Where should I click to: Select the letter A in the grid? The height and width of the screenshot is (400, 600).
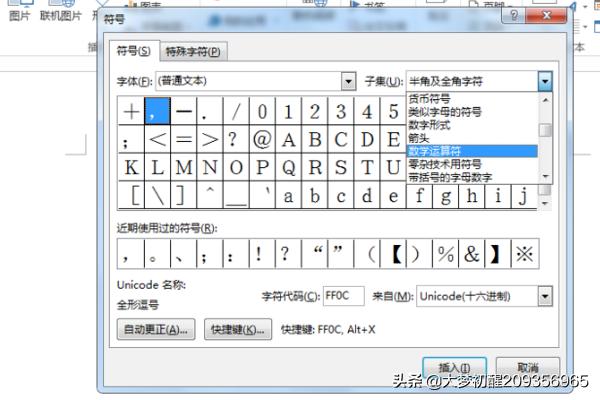pyautogui.click(x=288, y=139)
